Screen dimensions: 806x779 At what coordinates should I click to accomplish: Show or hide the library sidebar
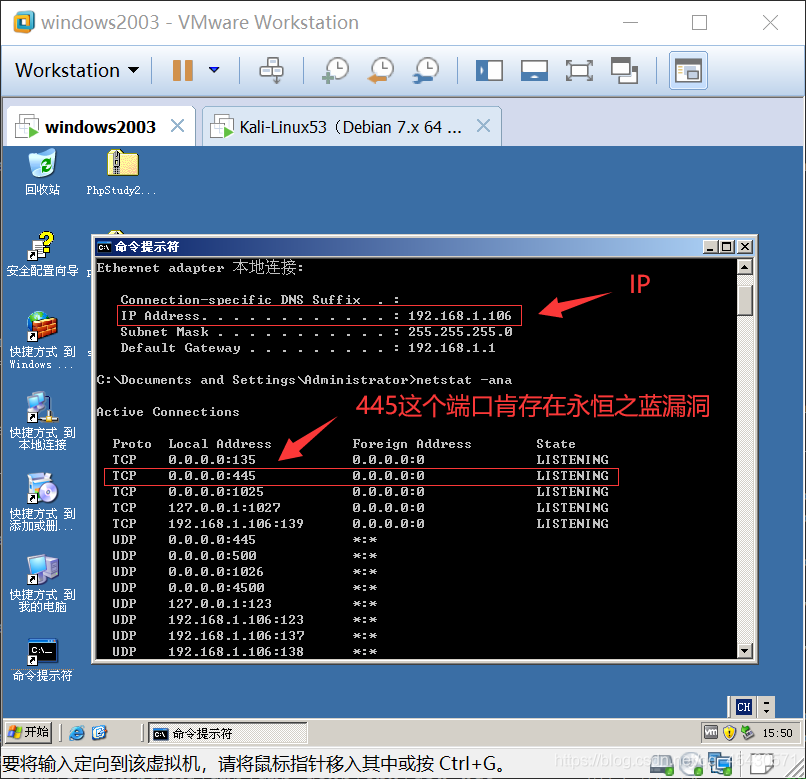(489, 70)
